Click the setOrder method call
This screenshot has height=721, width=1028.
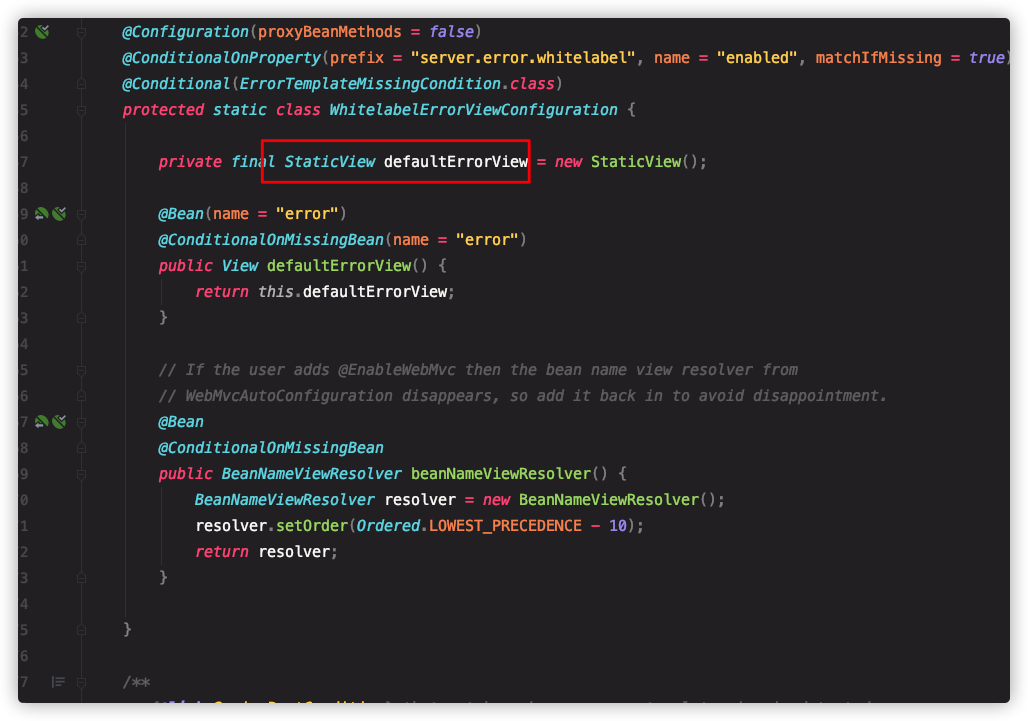(x=311, y=526)
